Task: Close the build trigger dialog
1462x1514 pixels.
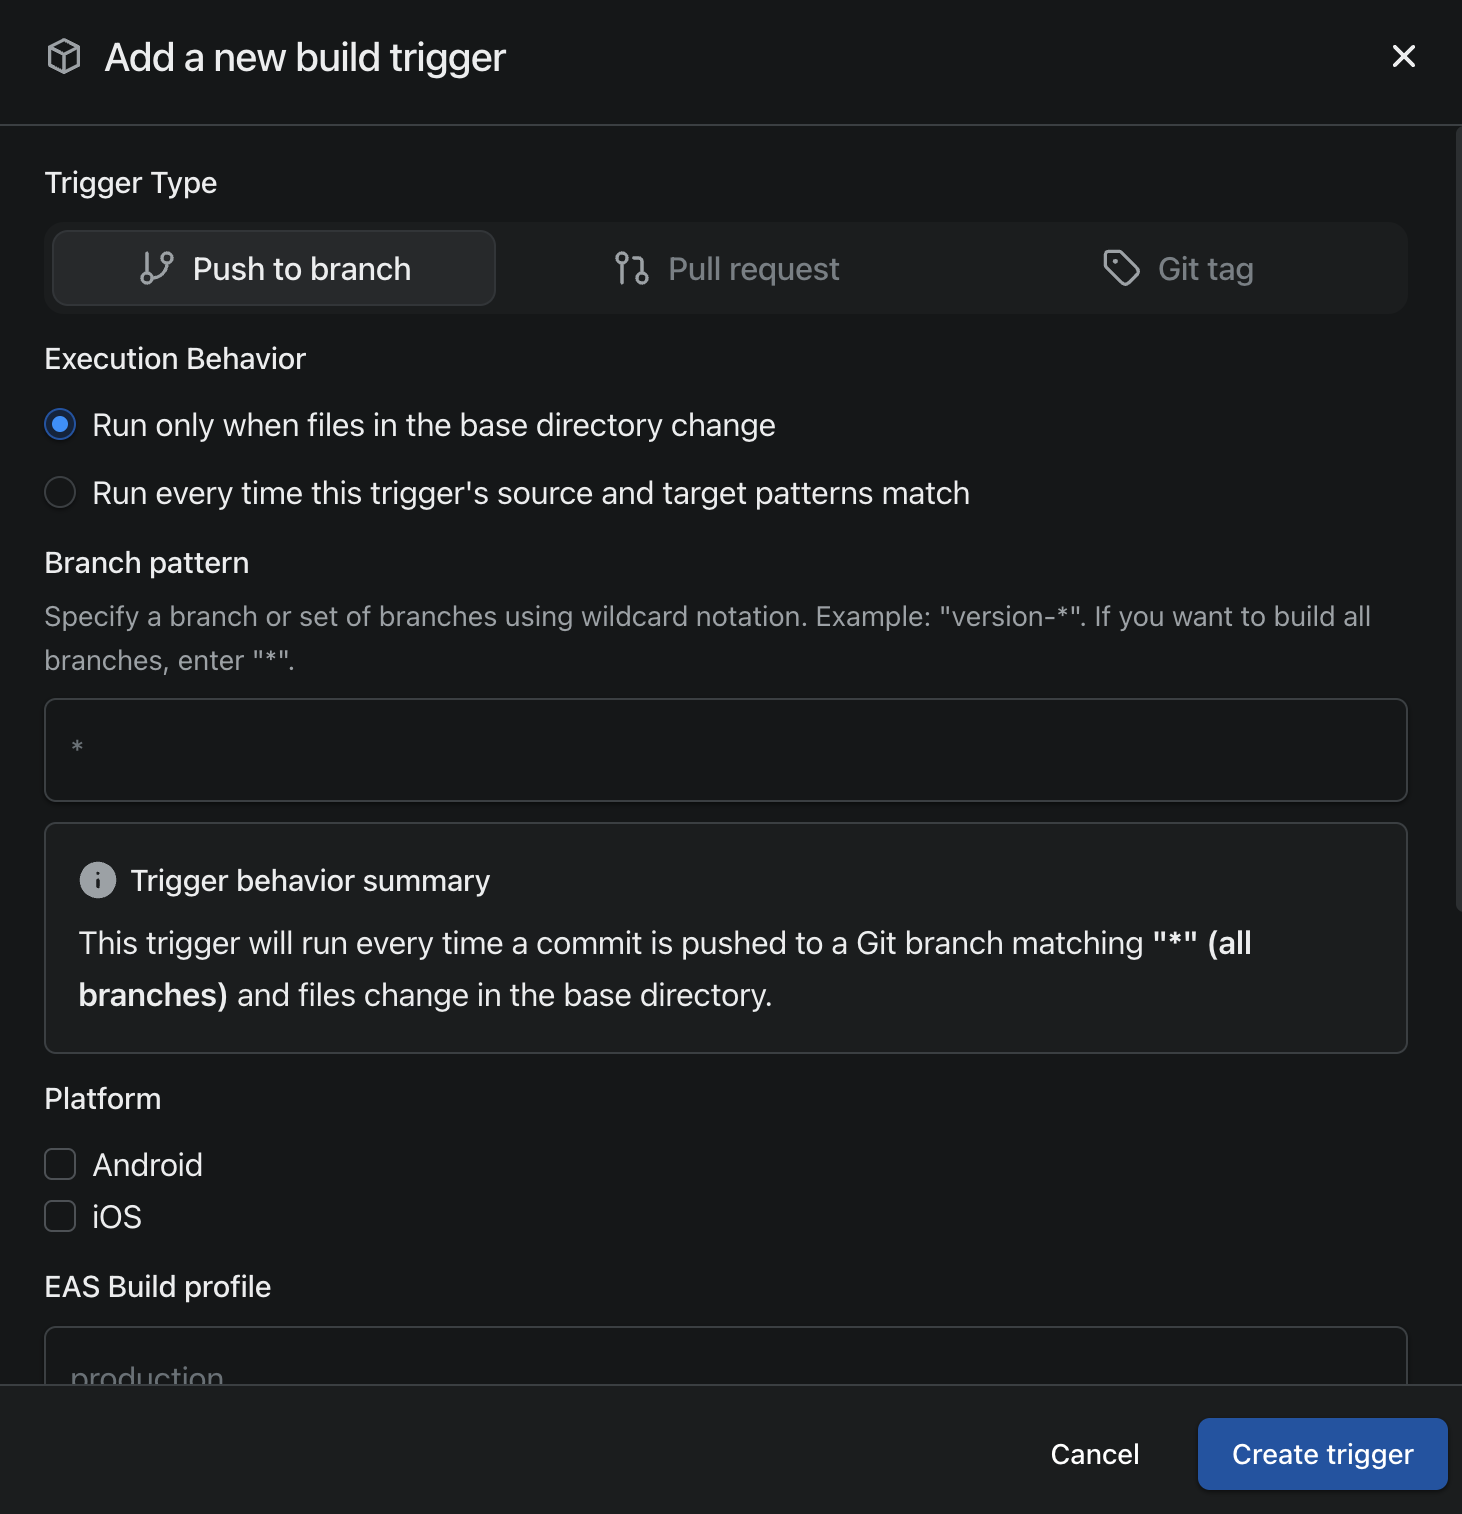Action: pos(1403,57)
